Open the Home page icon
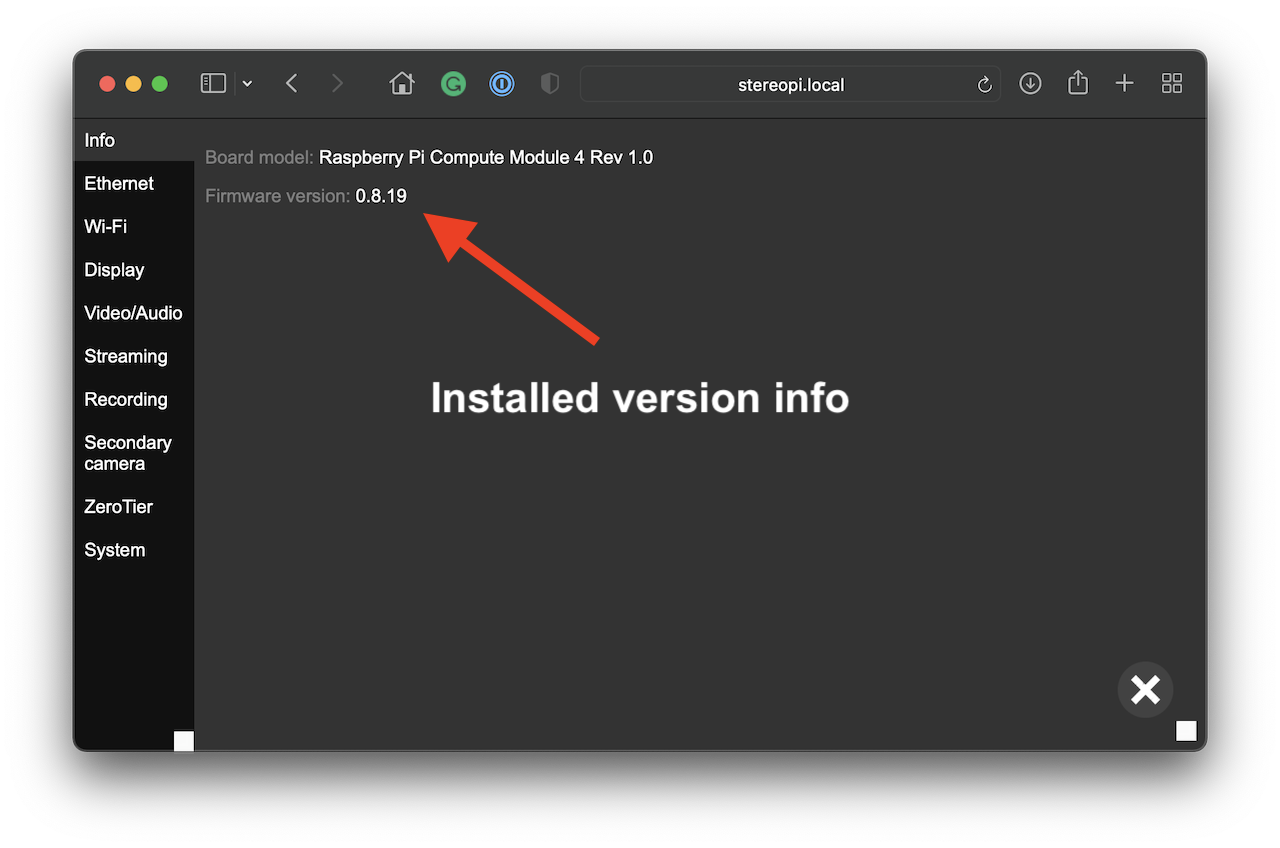1280x848 pixels. point(402,84)
